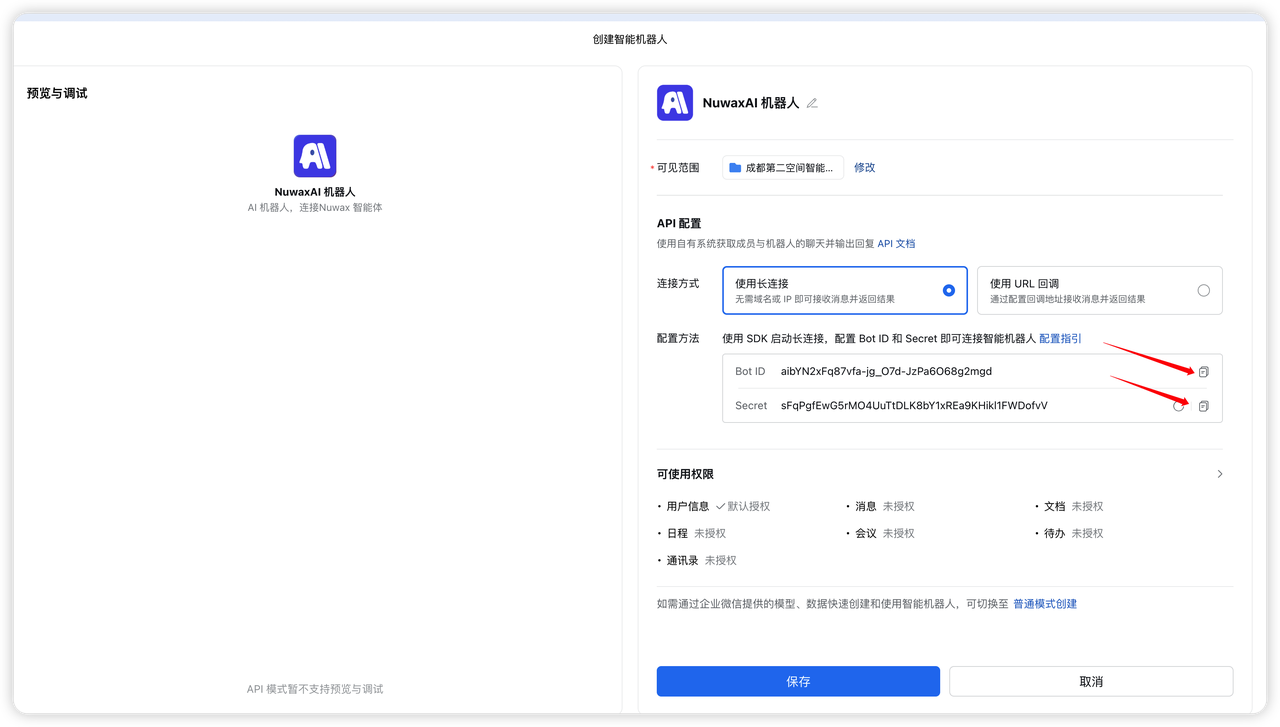The width and height of the screenshot is (1280, 727).
Task: Expand the 可使用权限 chevron arrow
Action: (1220, 474)
